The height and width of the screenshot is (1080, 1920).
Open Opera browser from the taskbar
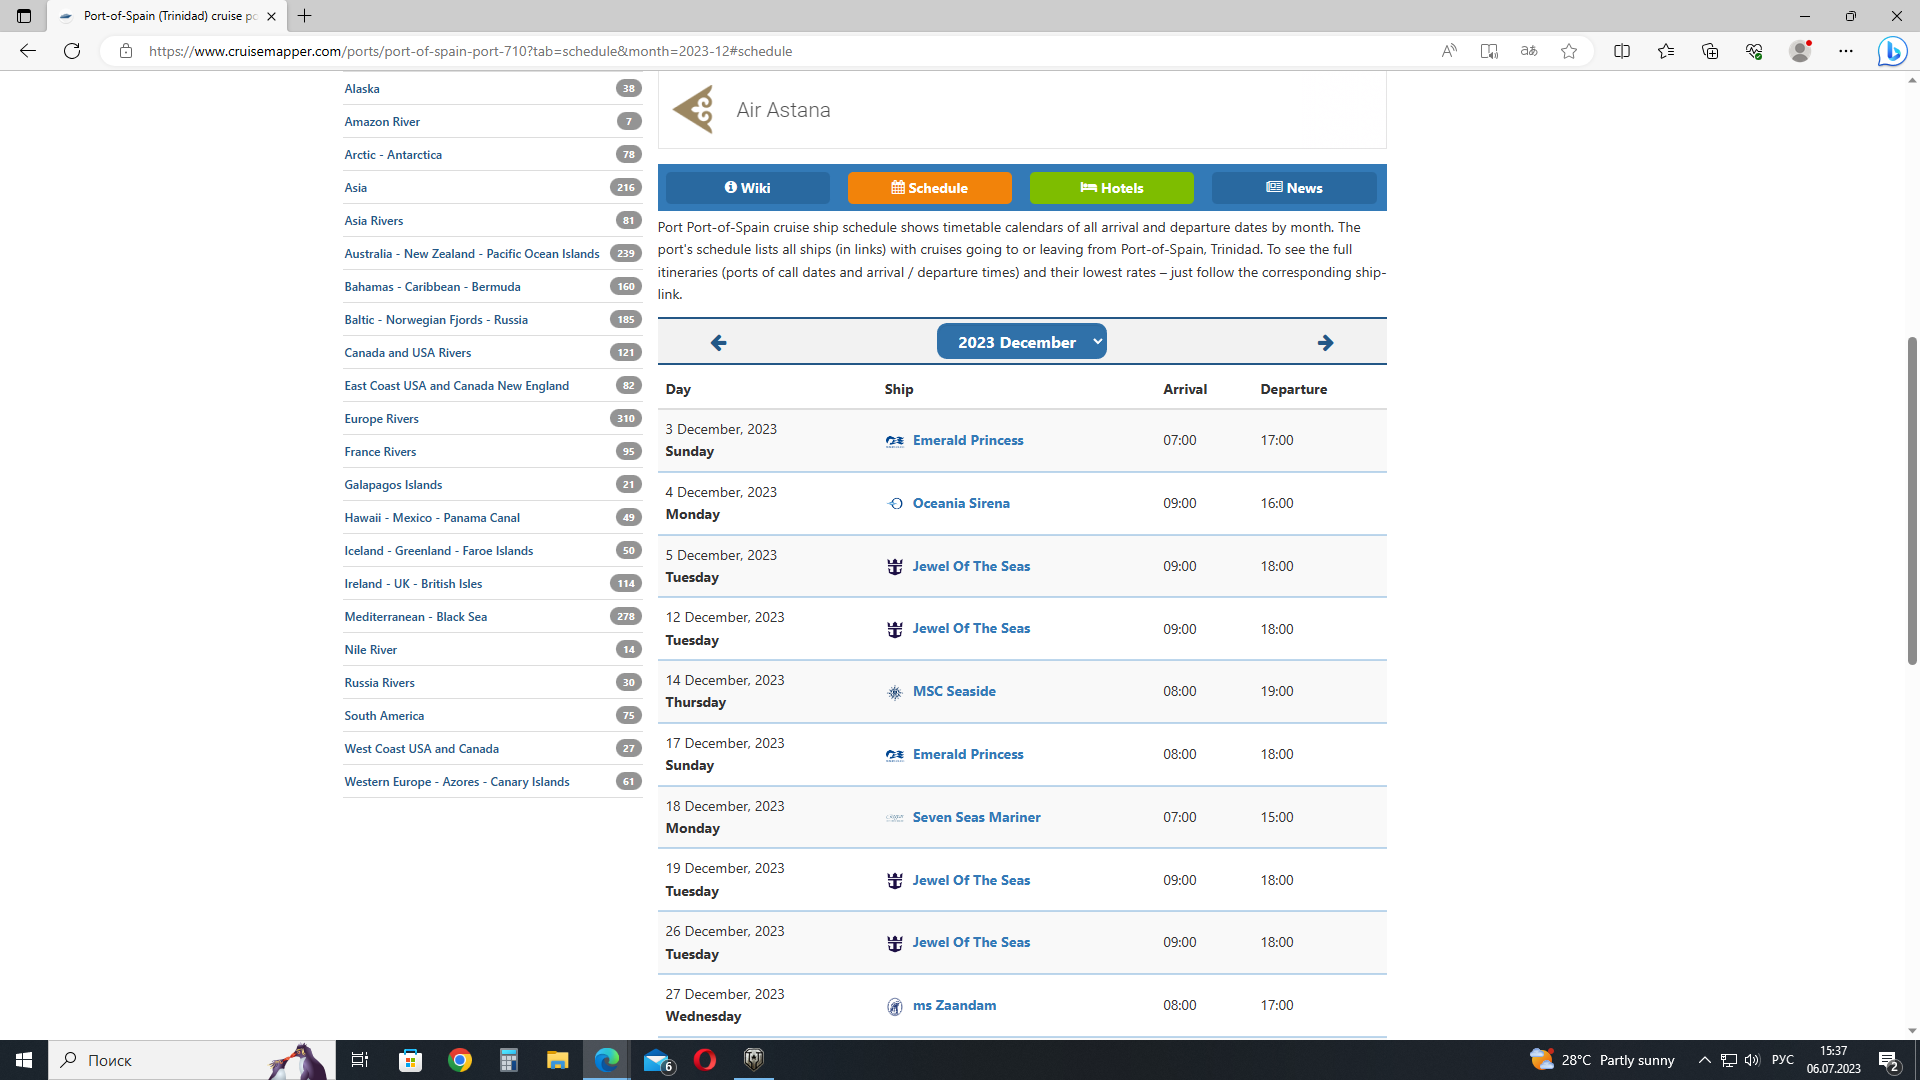coord(705,1060)
